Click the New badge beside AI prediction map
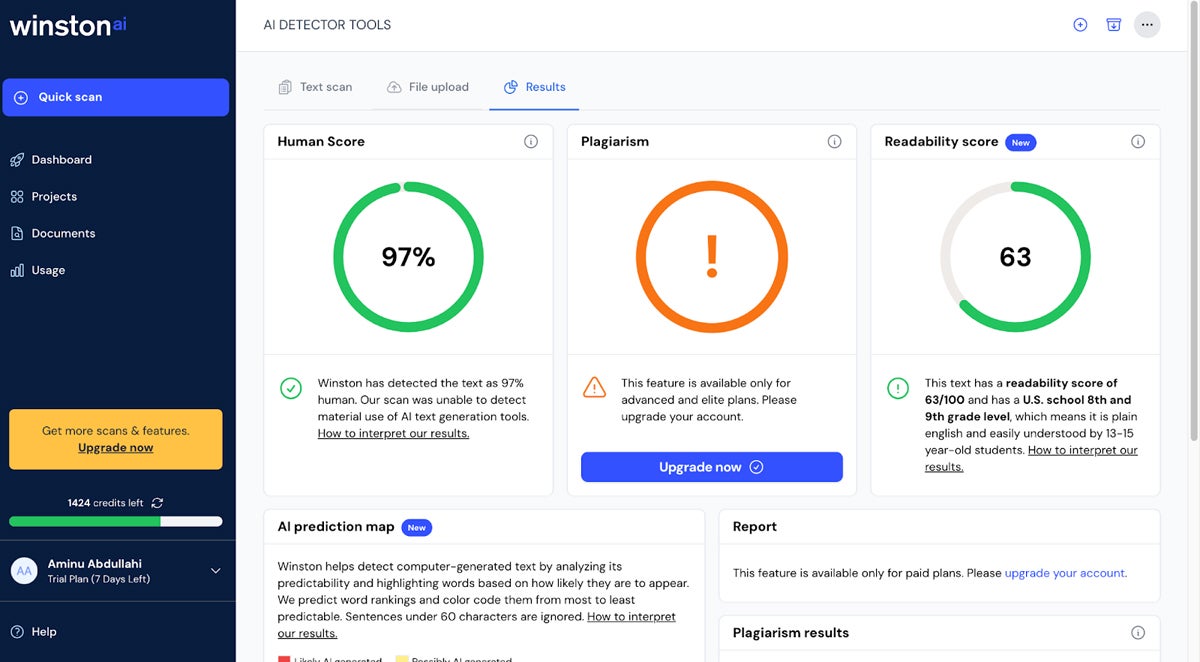This screenshot has width=1200, height=662. pyautogui.click(x=417, y=527)
